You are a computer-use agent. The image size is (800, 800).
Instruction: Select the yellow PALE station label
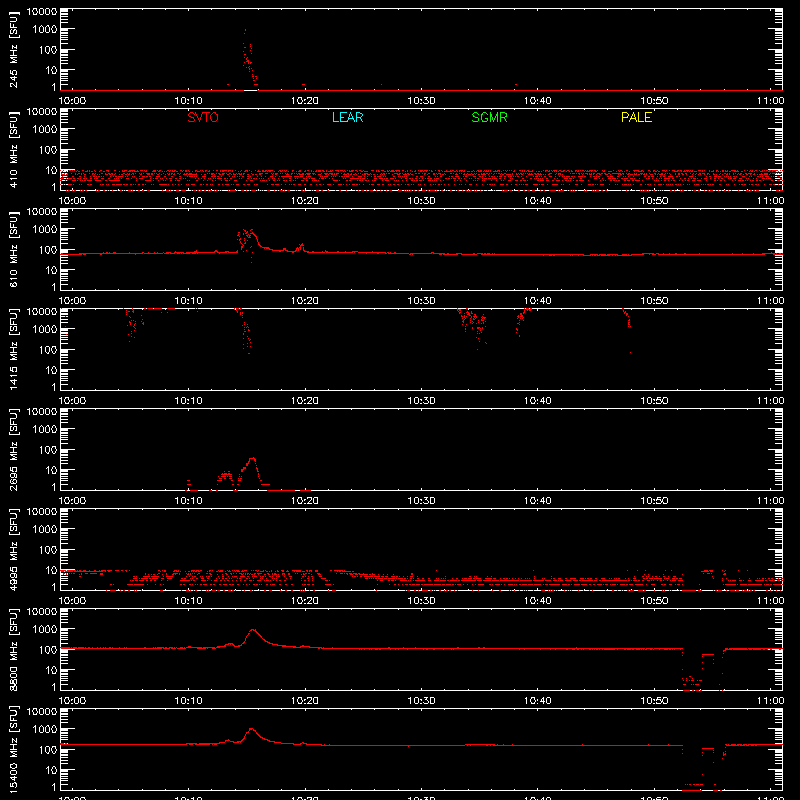[x=636, y=117]
